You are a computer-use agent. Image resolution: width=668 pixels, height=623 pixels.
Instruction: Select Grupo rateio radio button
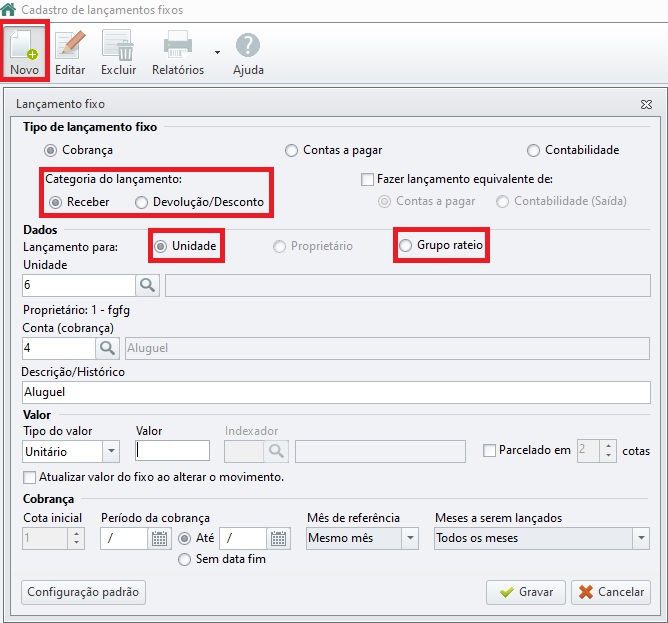pos(405,245)
